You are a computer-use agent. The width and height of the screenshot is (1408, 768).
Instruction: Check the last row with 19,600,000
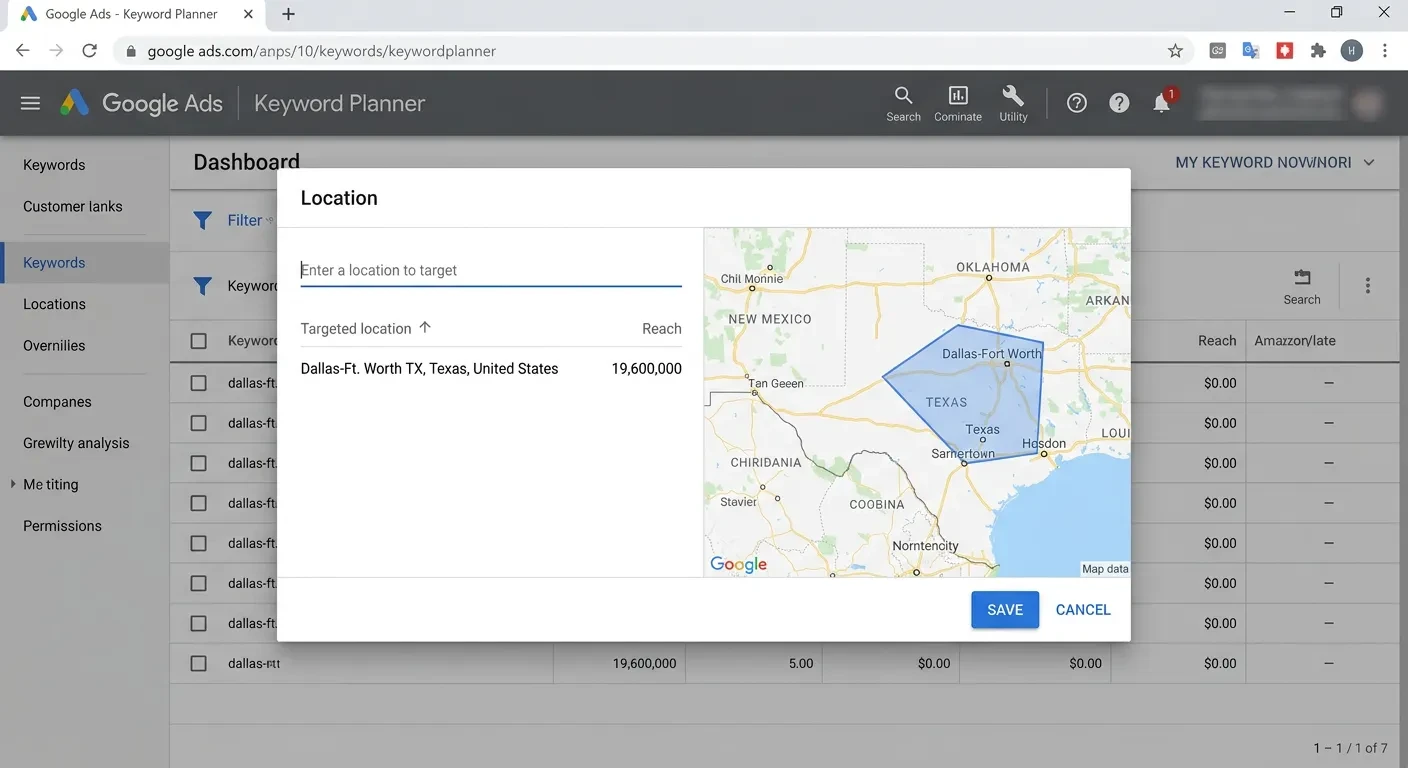pos(198,663)
